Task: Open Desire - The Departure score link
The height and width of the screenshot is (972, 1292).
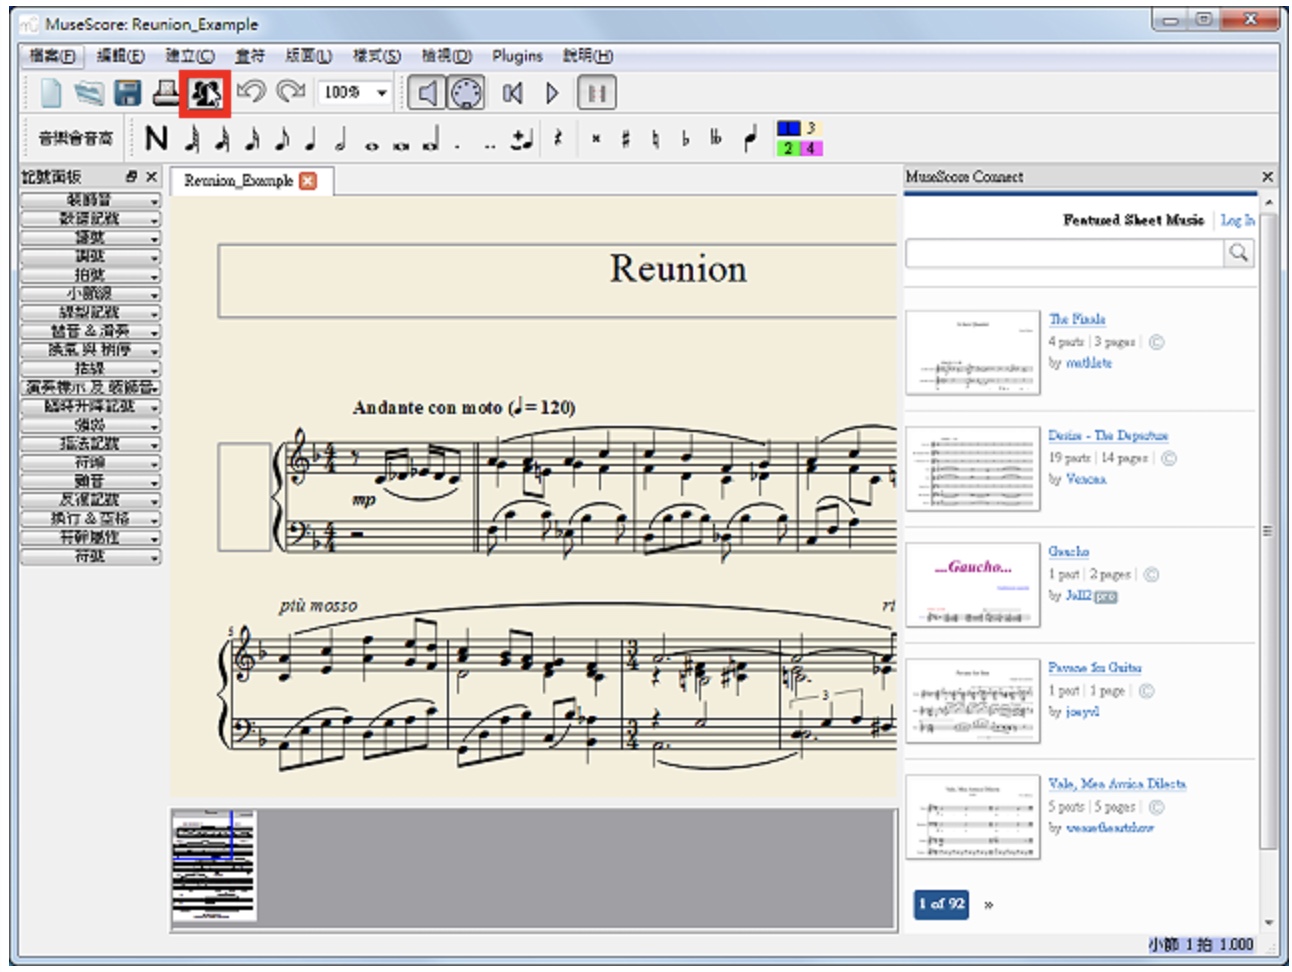Action: click(1108, 435)
